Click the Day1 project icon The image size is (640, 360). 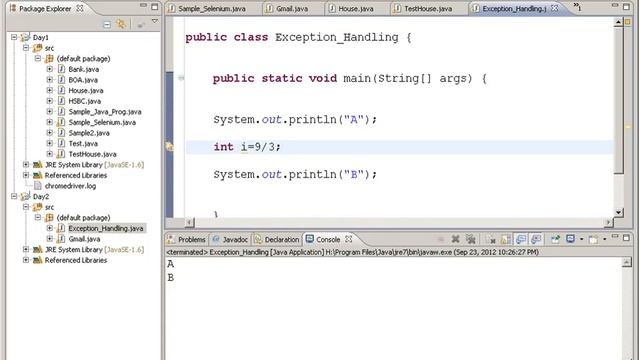(x=25, y=38)
